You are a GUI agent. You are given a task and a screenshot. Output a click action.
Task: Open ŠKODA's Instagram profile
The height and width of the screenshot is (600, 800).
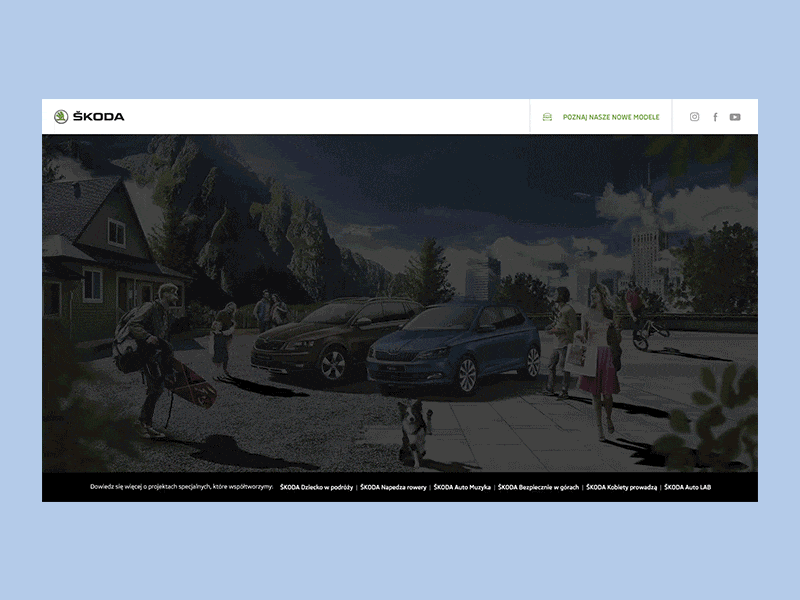click(693, 116)
